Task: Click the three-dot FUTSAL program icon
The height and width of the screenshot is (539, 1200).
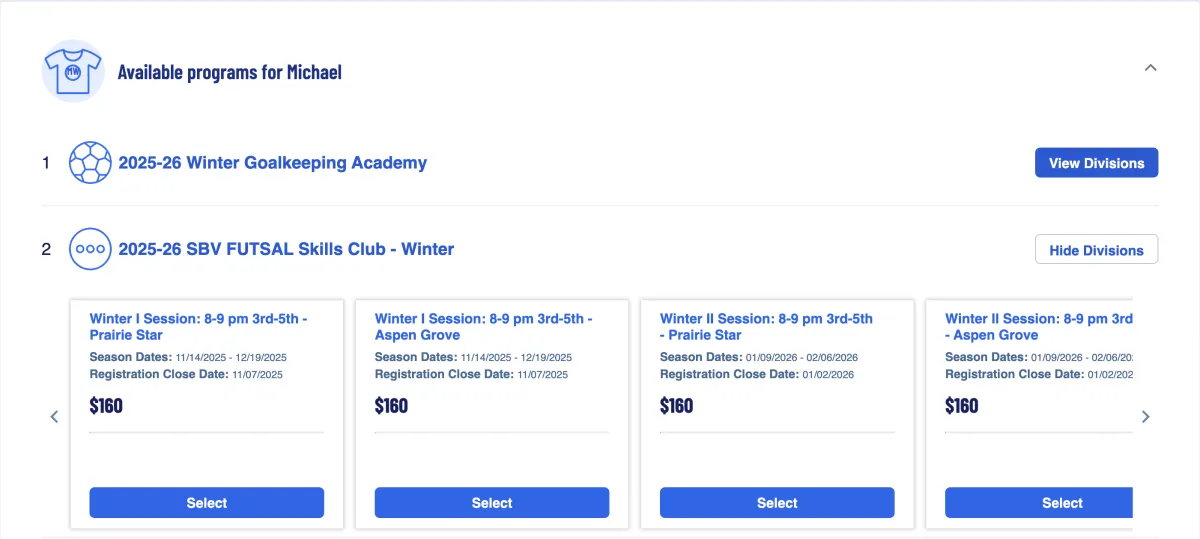Action: tap(90, 249)
